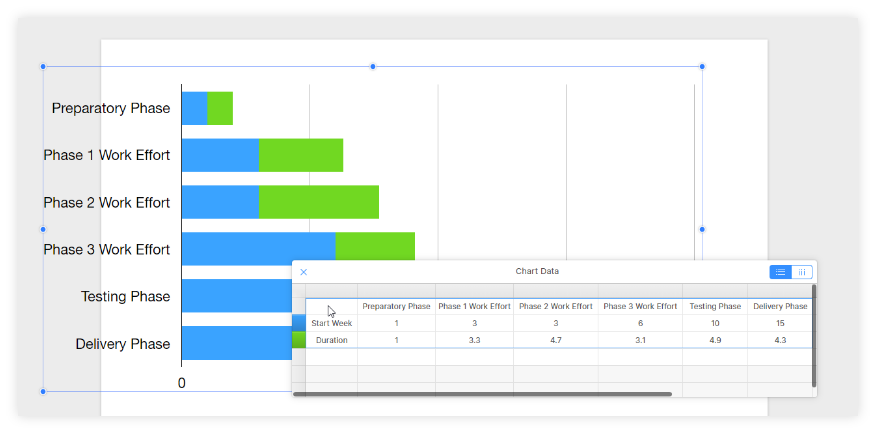Click the Phase 1 Work Effort axis label
Viewport: 876px width, 434px height.
[x=107, y=155]
